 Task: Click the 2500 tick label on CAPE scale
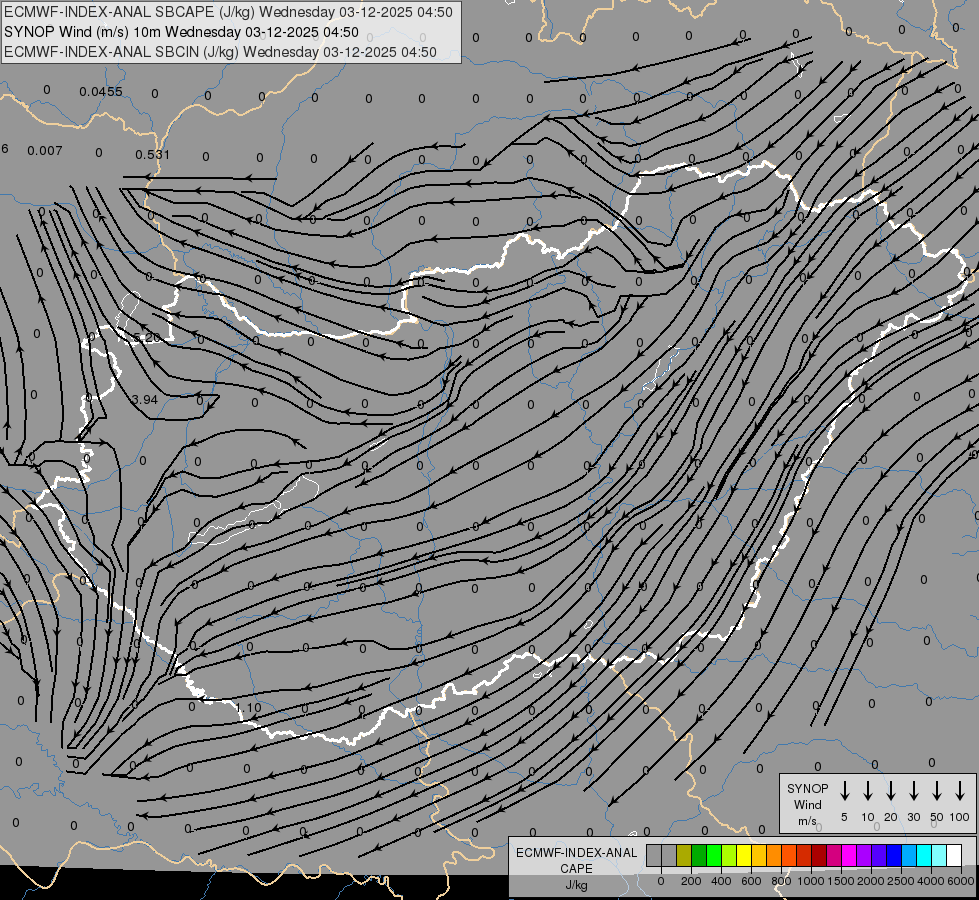pos(901,881)
